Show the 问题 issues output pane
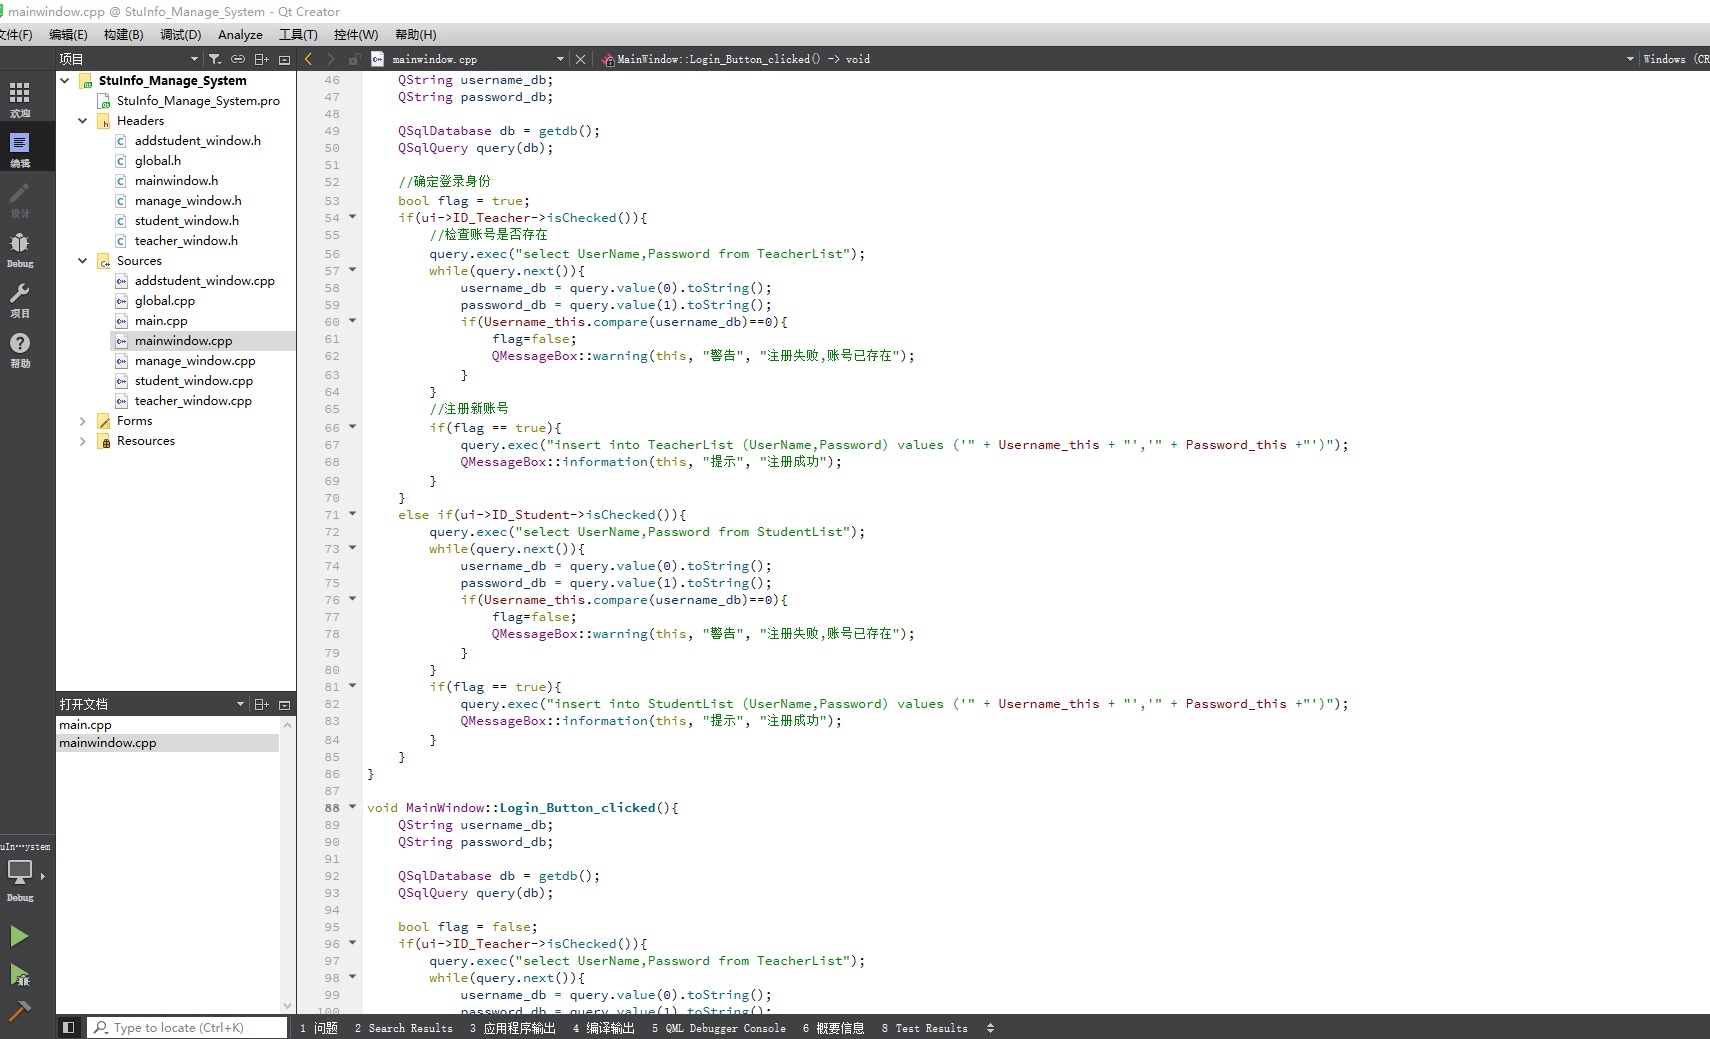 coord(319,1028)
